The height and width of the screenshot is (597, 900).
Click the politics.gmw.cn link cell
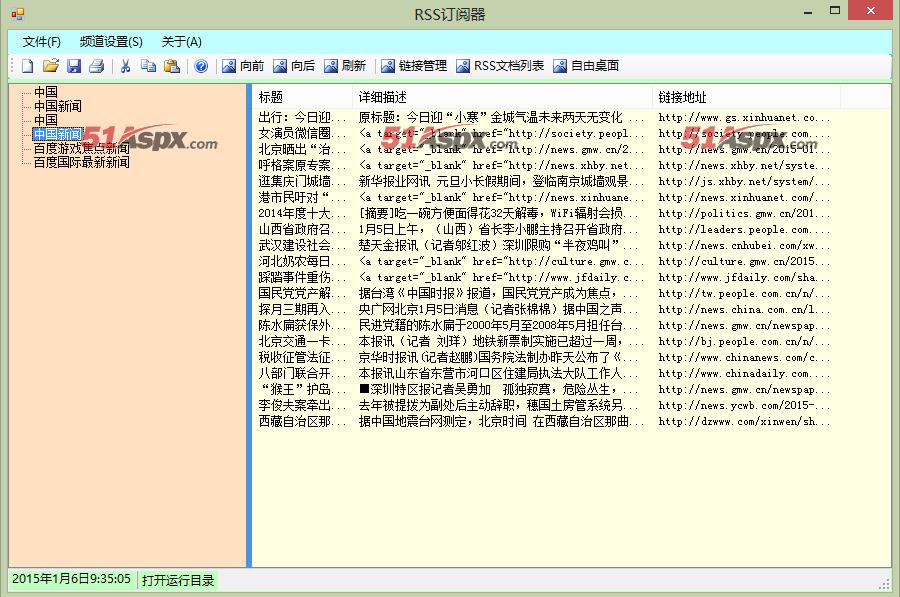pyautogui.click(x=744, y=214)
